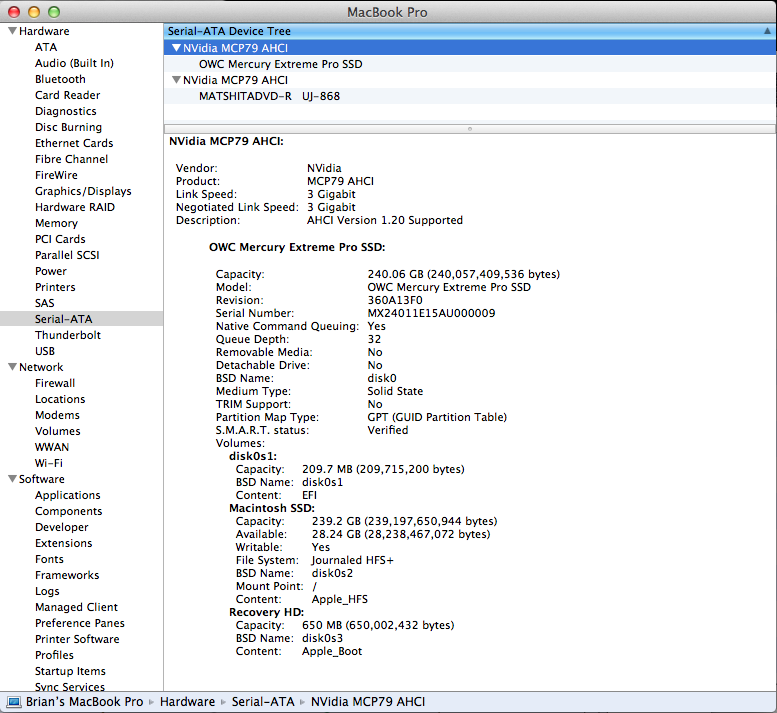Open the Bluetooth hardware entry
777x713 pixels.
pos(60,79)
